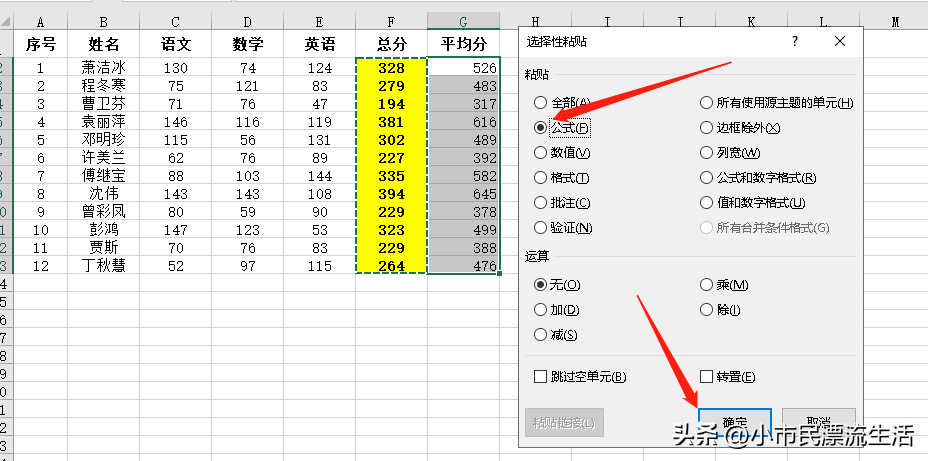Click total score cell 381
The image size is (928, 461).
[x=391, y=122]
